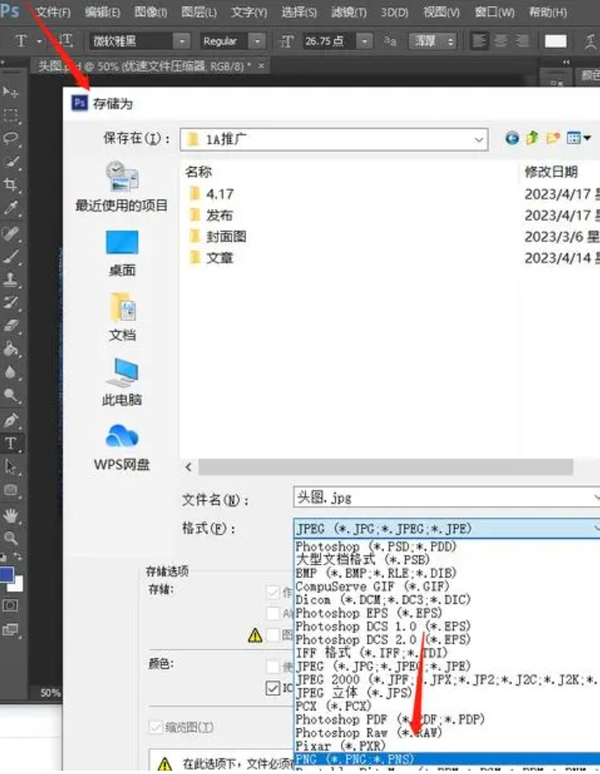The image size is (600, 774).
Task: Toggle the 缩览图(T) thumbnail checkbox
Action: pyautogui.click(x=156, y=727)
